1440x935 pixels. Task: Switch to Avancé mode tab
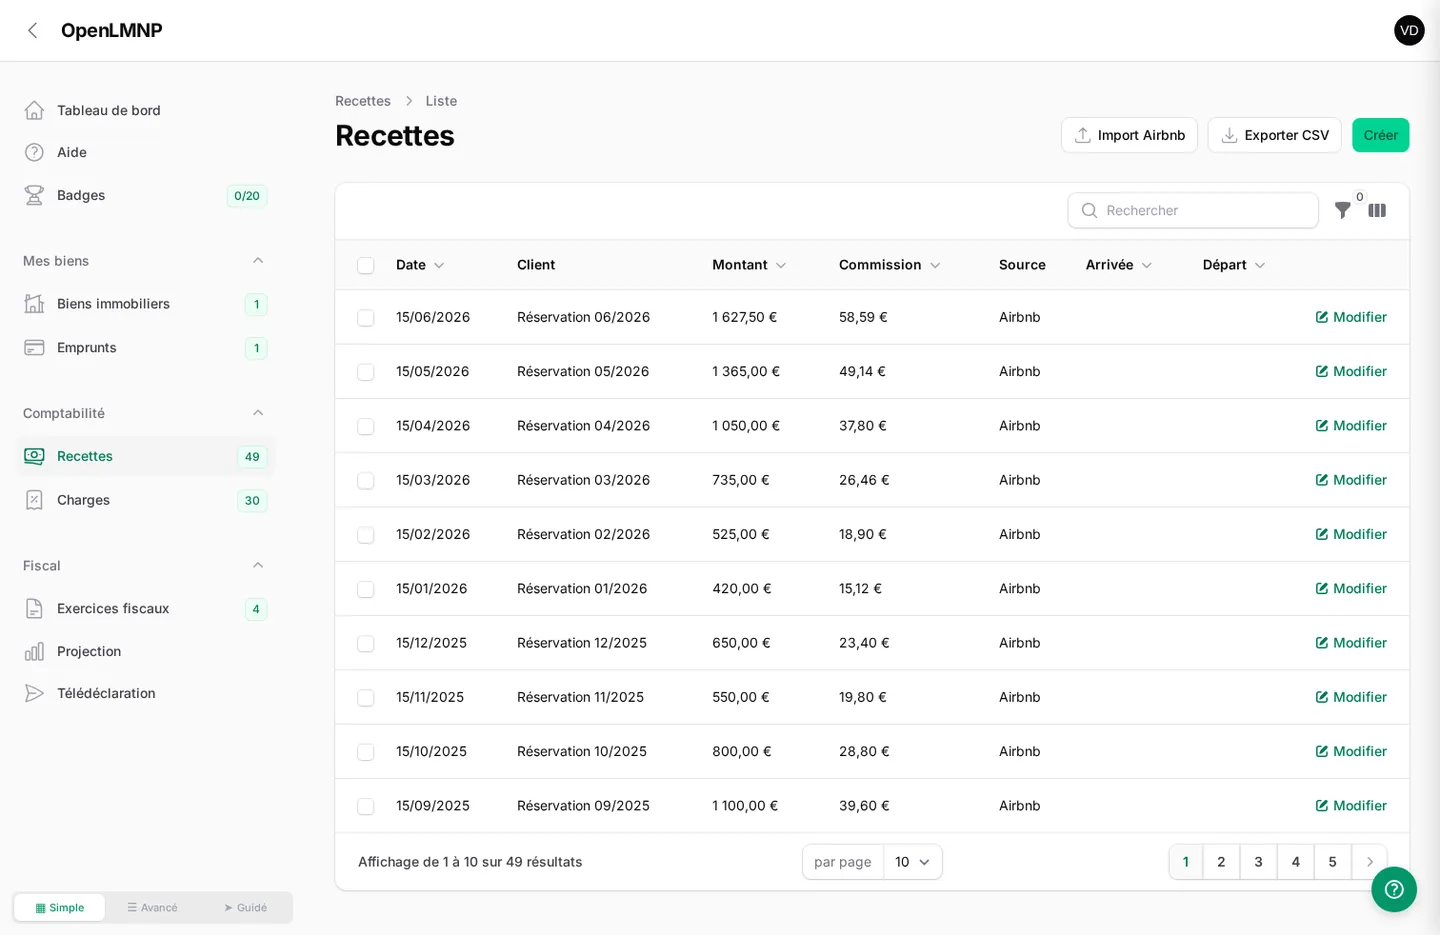click(152, 908)
